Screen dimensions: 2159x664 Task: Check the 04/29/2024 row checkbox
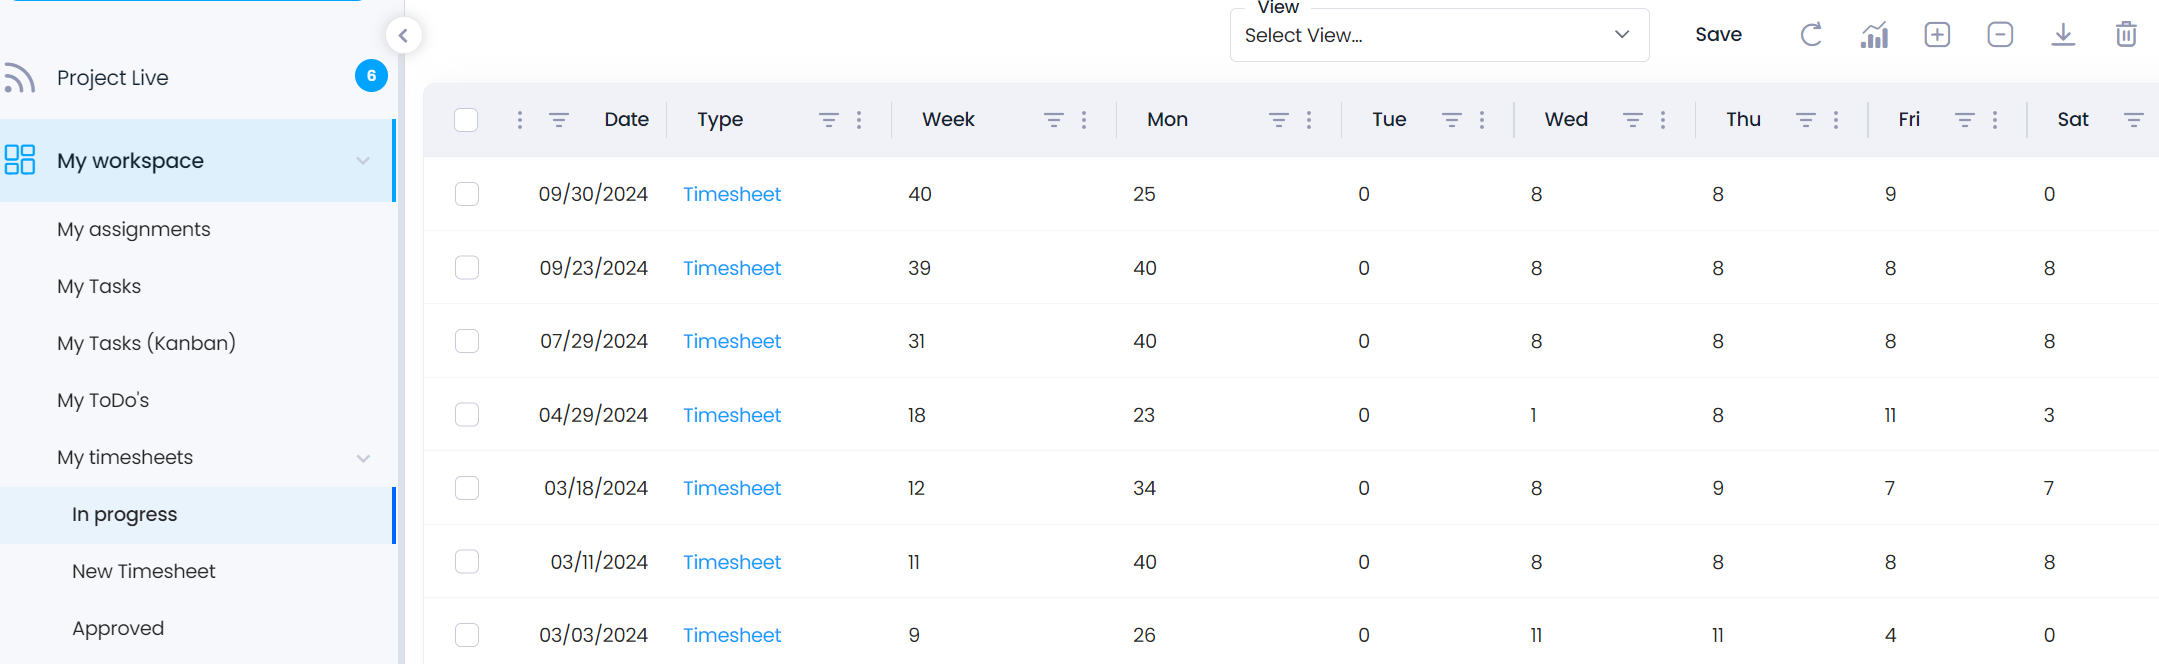click(467, 415)
